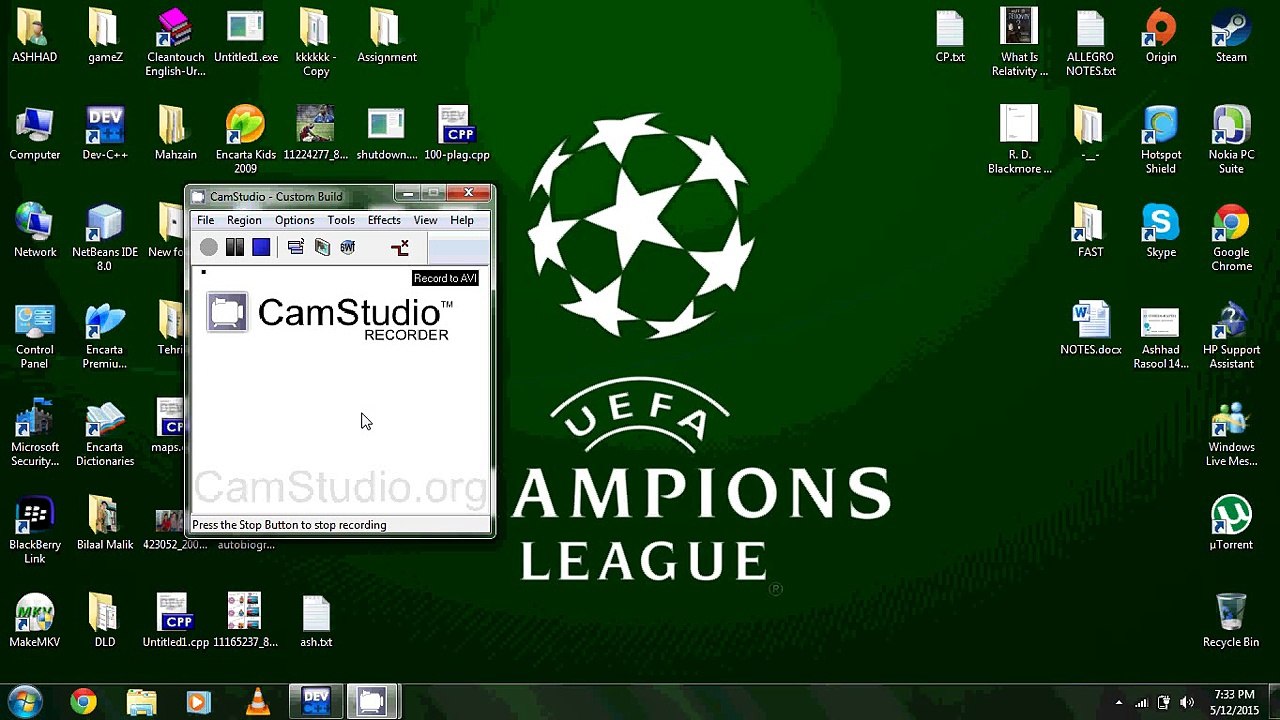The width and height of the screenshot is (1280, 720).
Task: Select the Encarta Kids 2009 shortcut
Action: click(246, 140)
